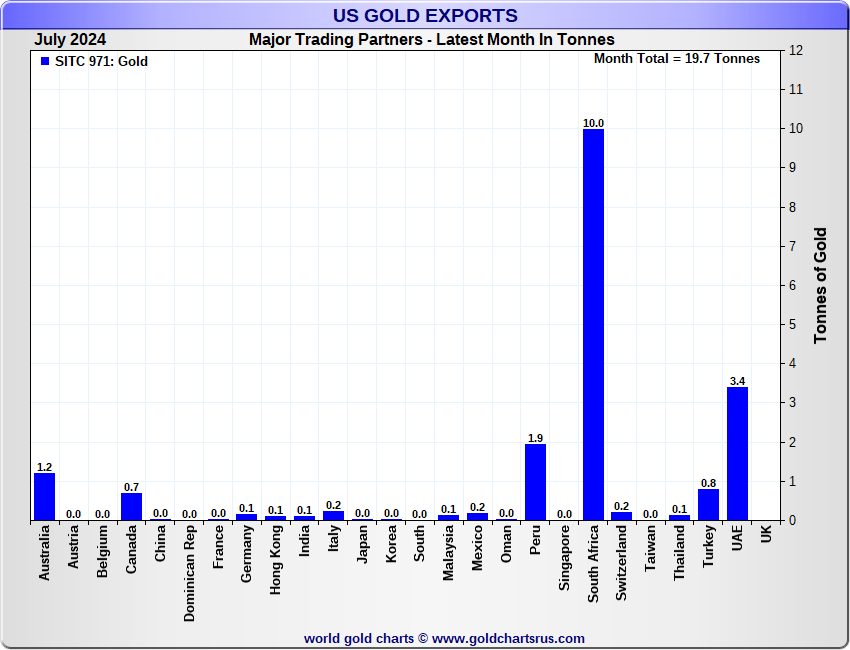Screen dimensions: 850x650
Task: Click the China axis label
Action: coord(160,543)
